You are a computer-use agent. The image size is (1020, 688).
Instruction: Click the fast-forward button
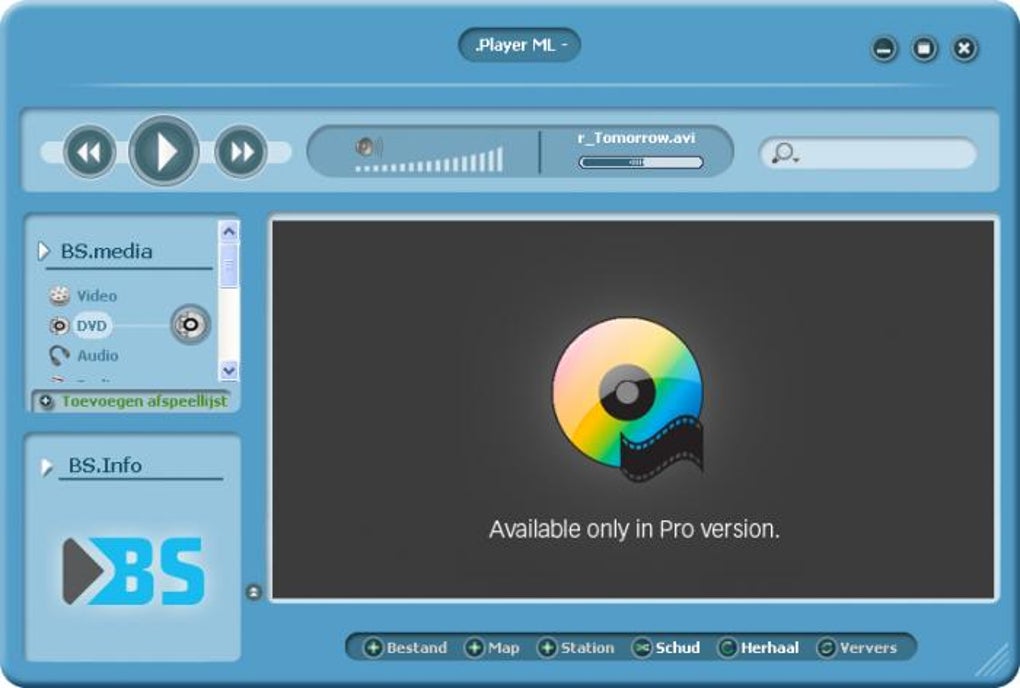click(x=241, y=152)
